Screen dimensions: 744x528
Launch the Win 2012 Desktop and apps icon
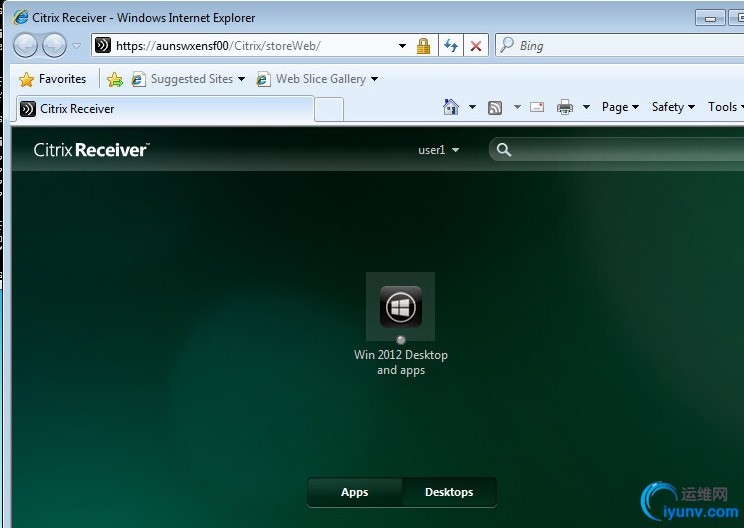click(400, 306)
